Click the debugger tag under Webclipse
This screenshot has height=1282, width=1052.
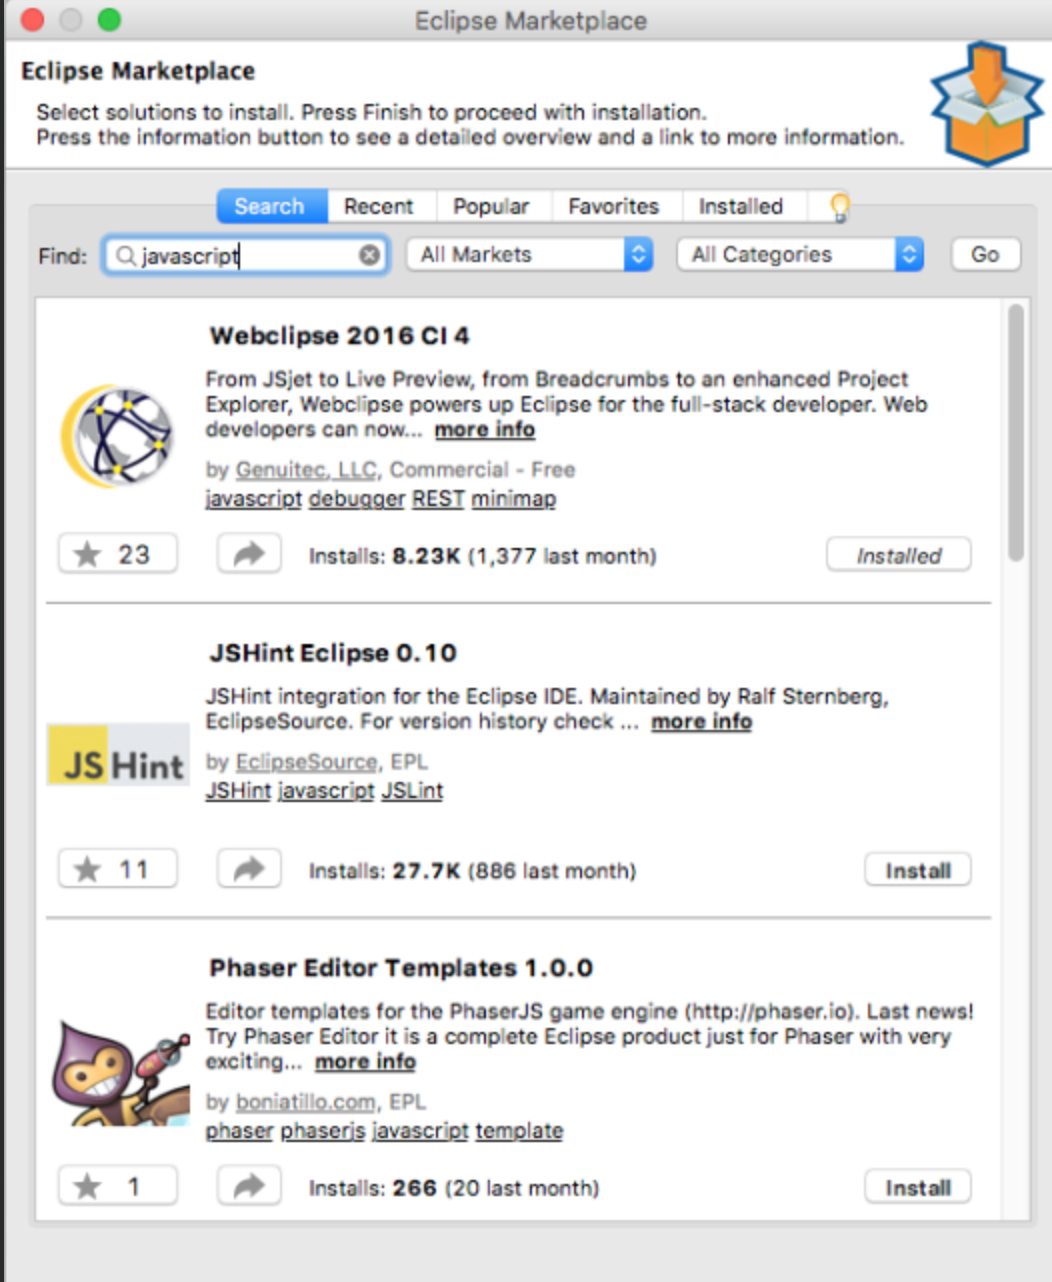357,499
